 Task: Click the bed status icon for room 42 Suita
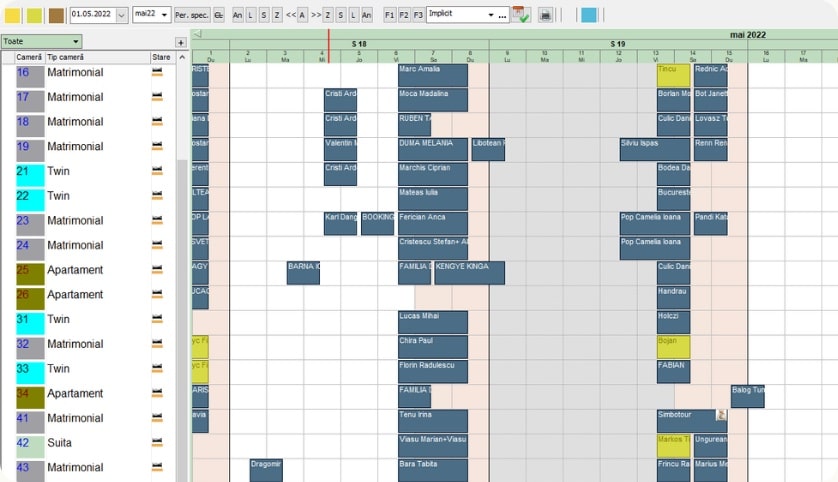pos(157,443)
